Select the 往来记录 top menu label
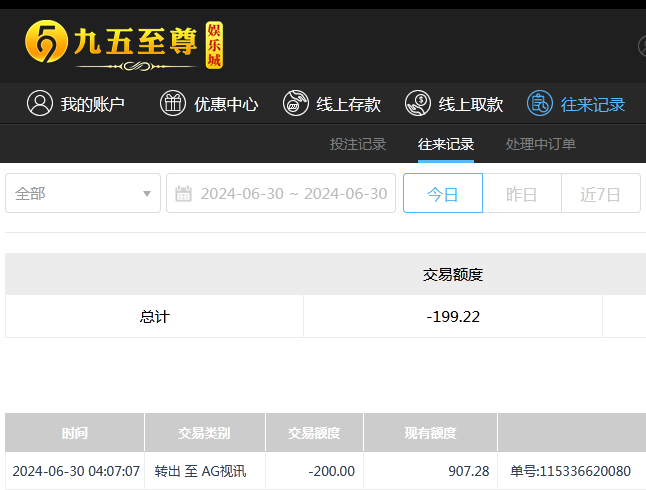 [x=593, y=104]
